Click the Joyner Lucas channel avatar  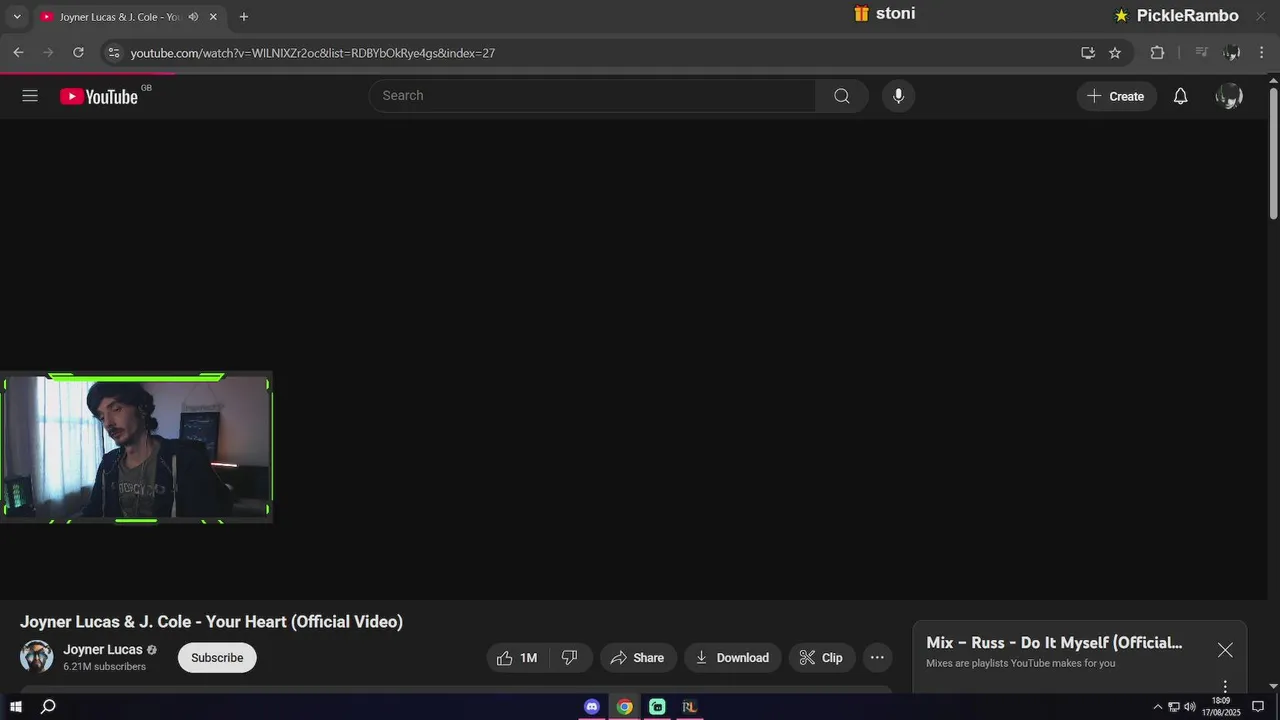pyautogui.click(x=37, y=657)
